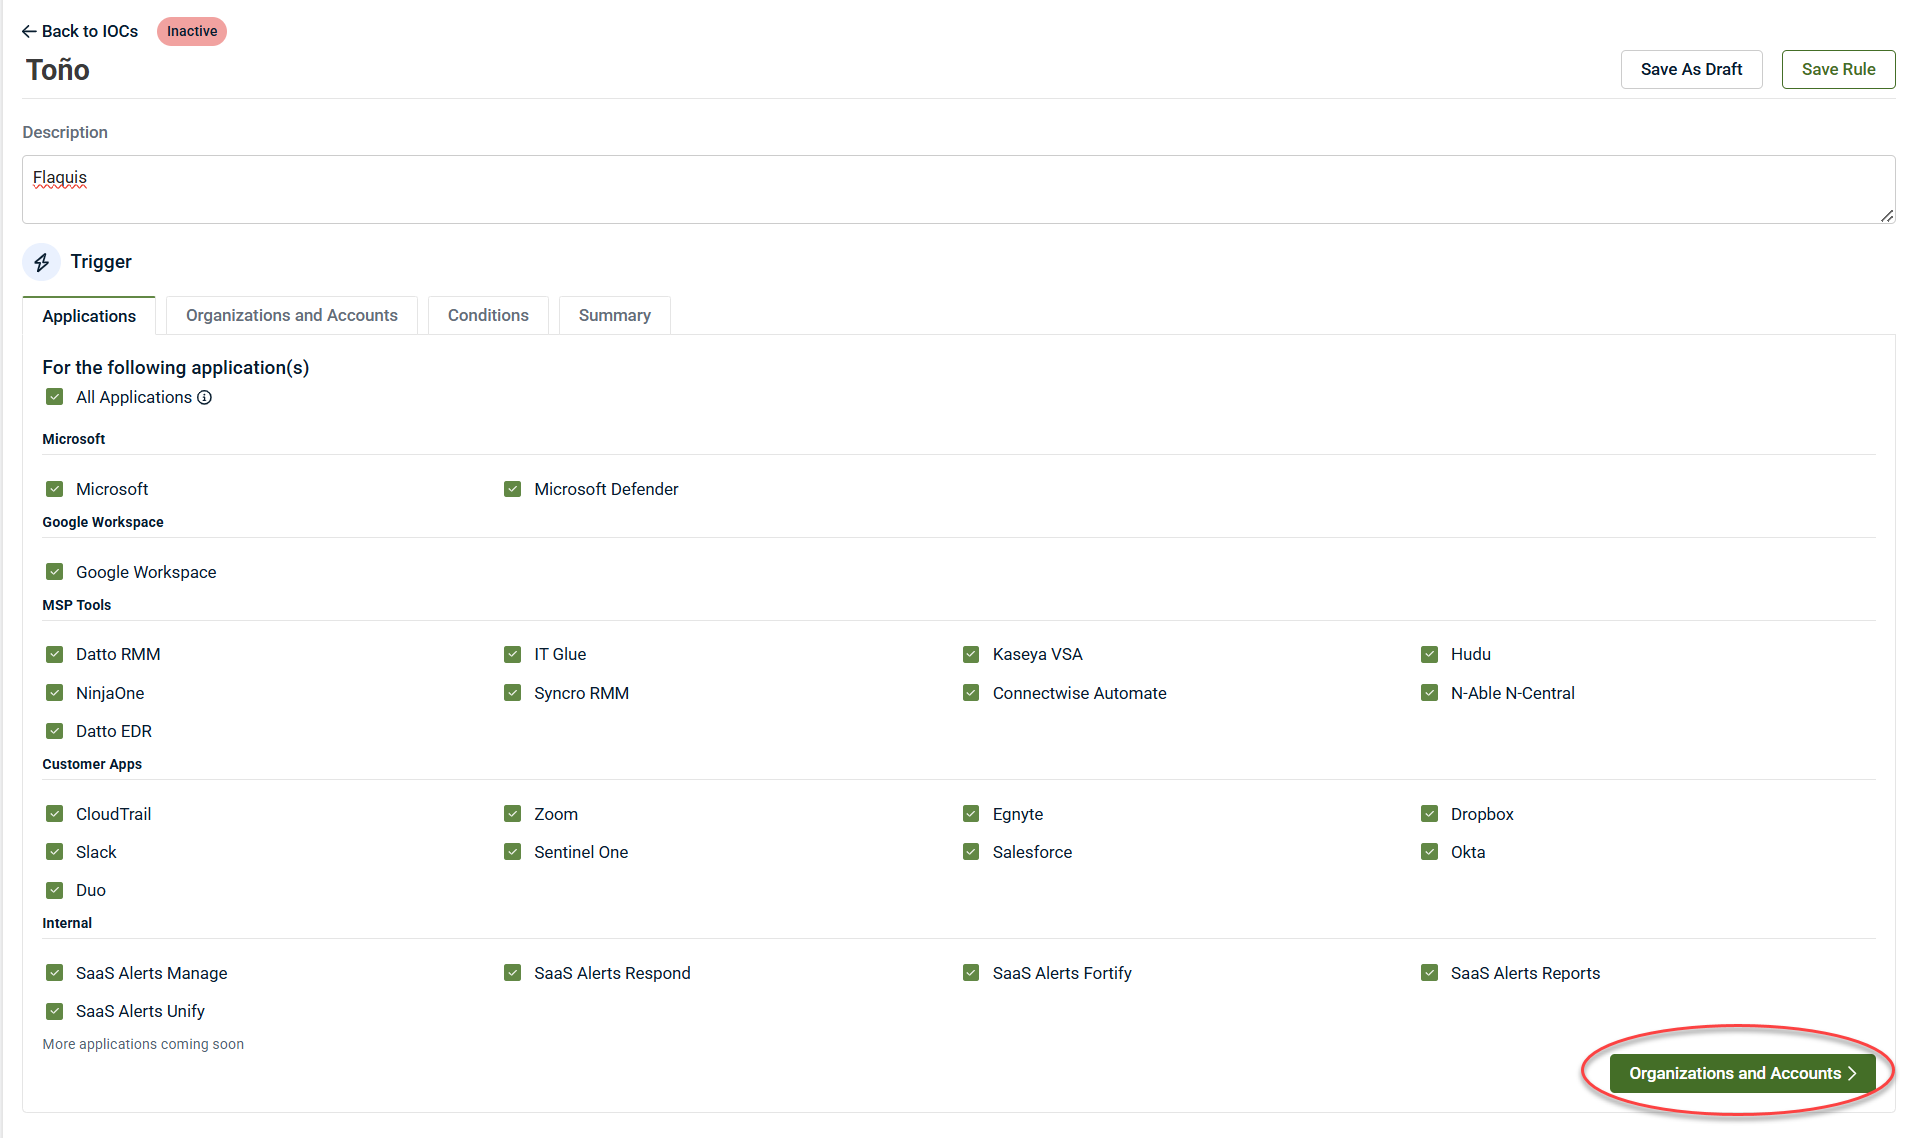Uncheck the All Applications checkbox
Screen dimensions: 1913x1138
(55, 398)
